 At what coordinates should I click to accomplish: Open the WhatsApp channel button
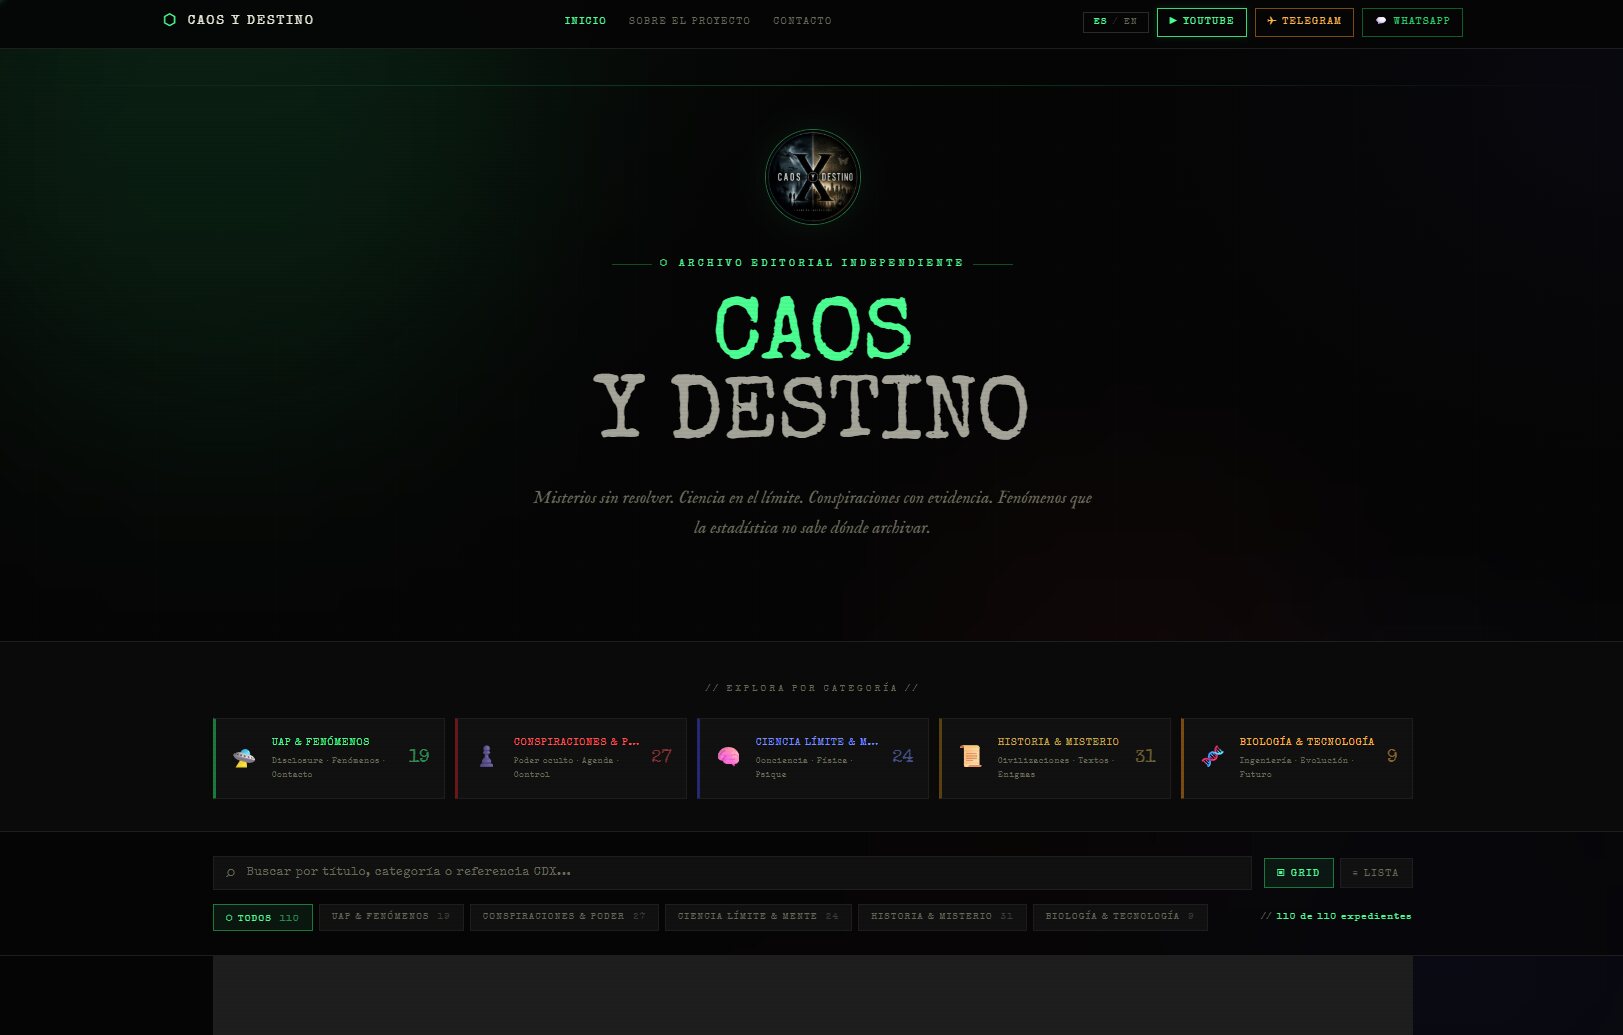tap(1412, 22)
